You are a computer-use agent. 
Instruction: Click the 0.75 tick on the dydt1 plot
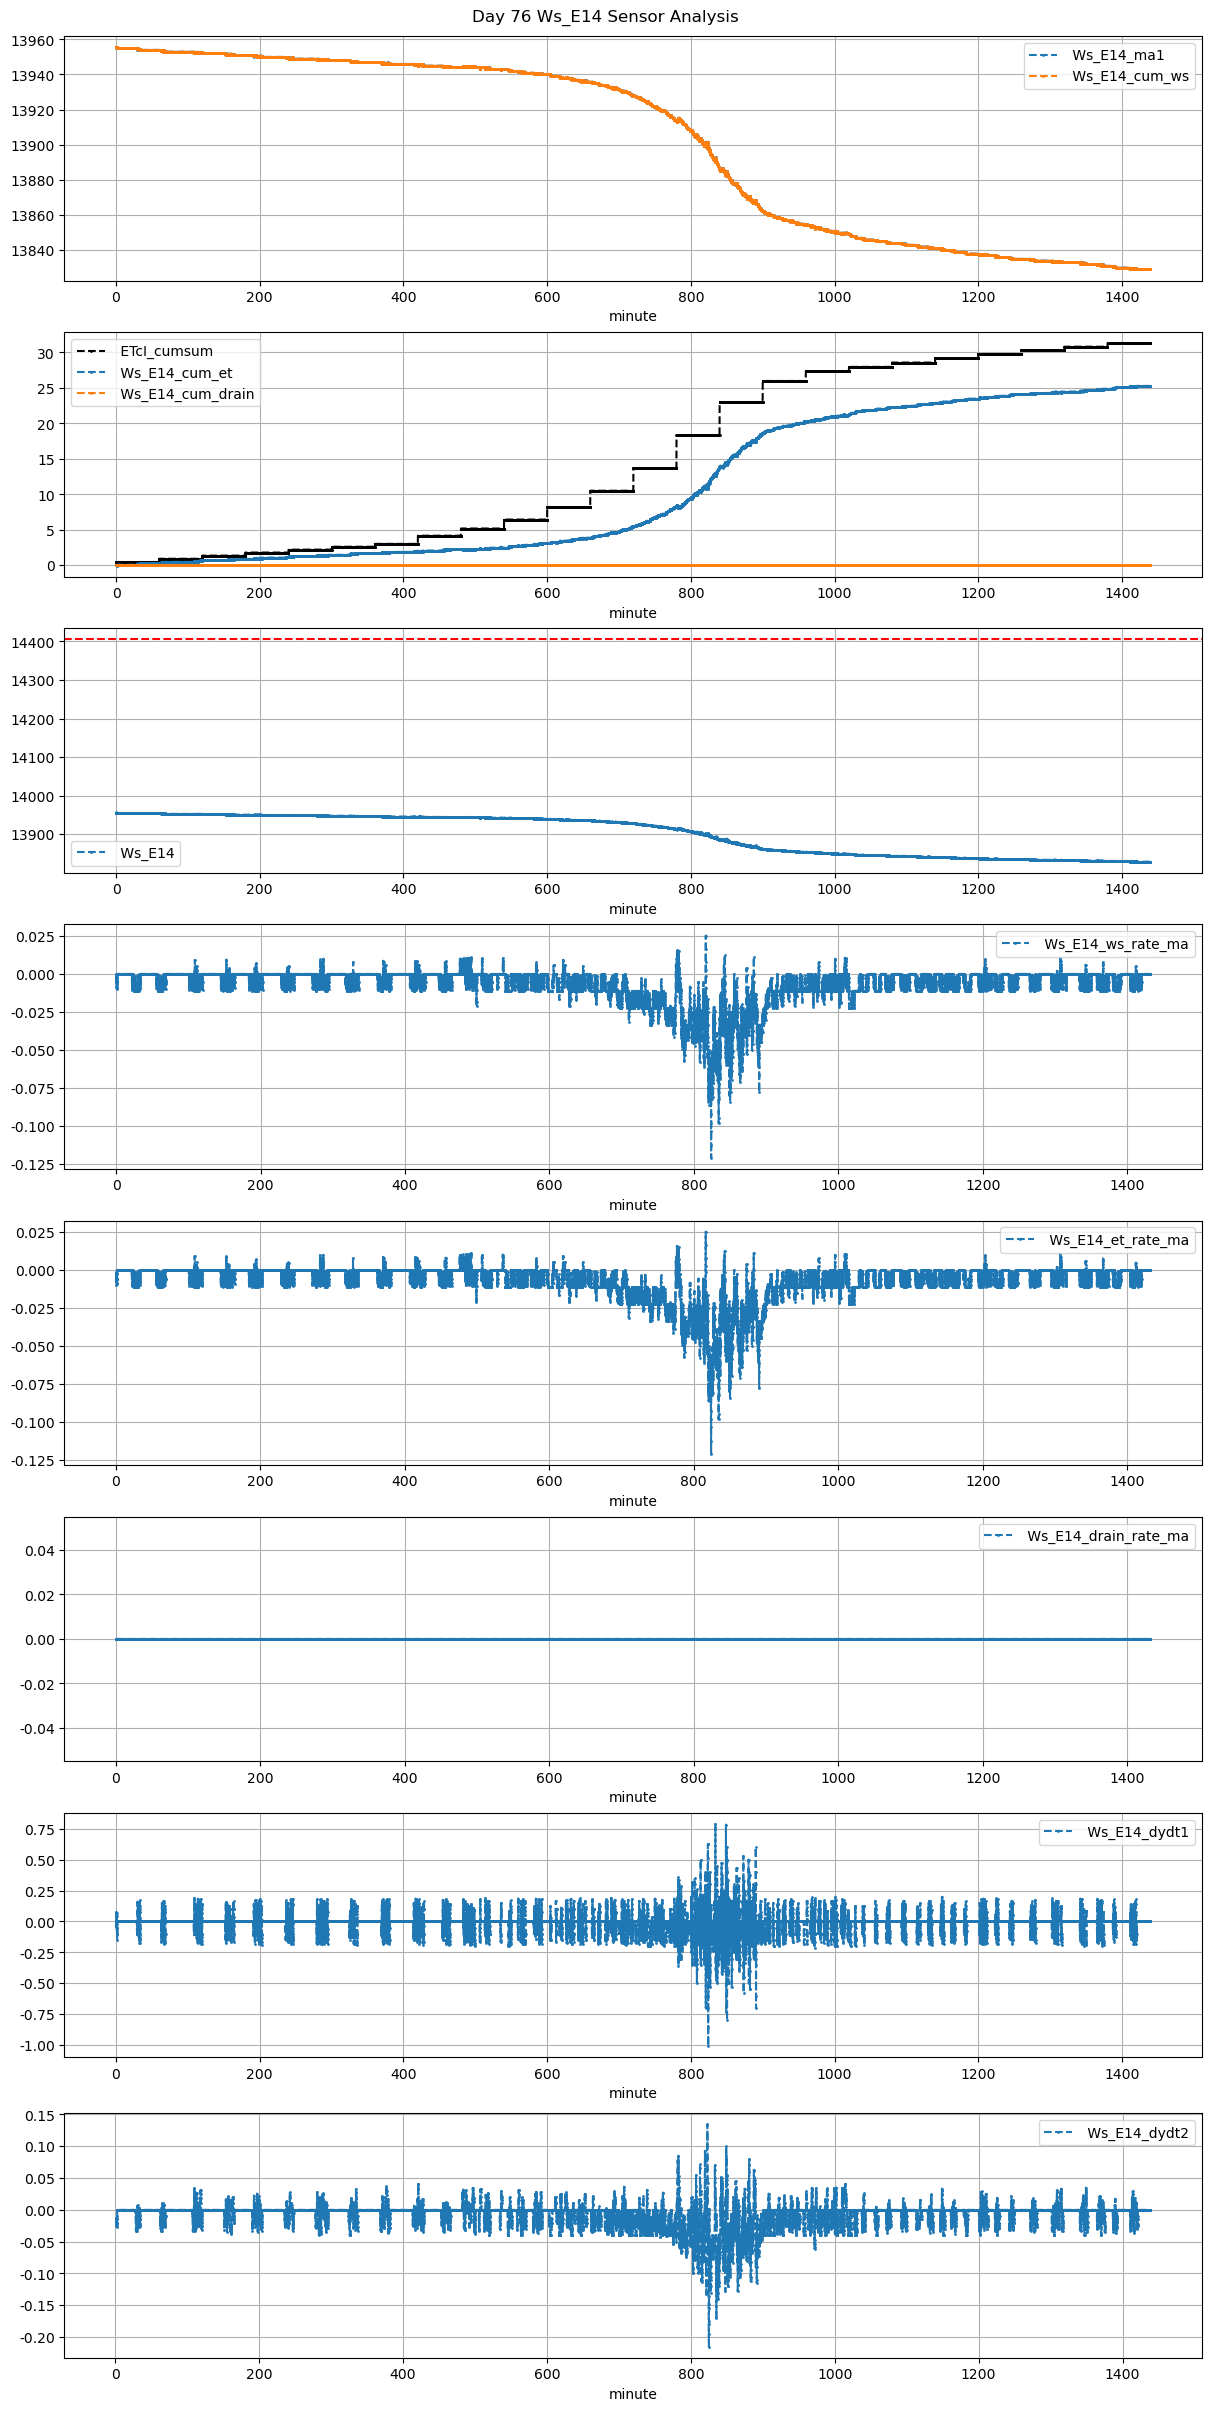[x=40, y=1830]
